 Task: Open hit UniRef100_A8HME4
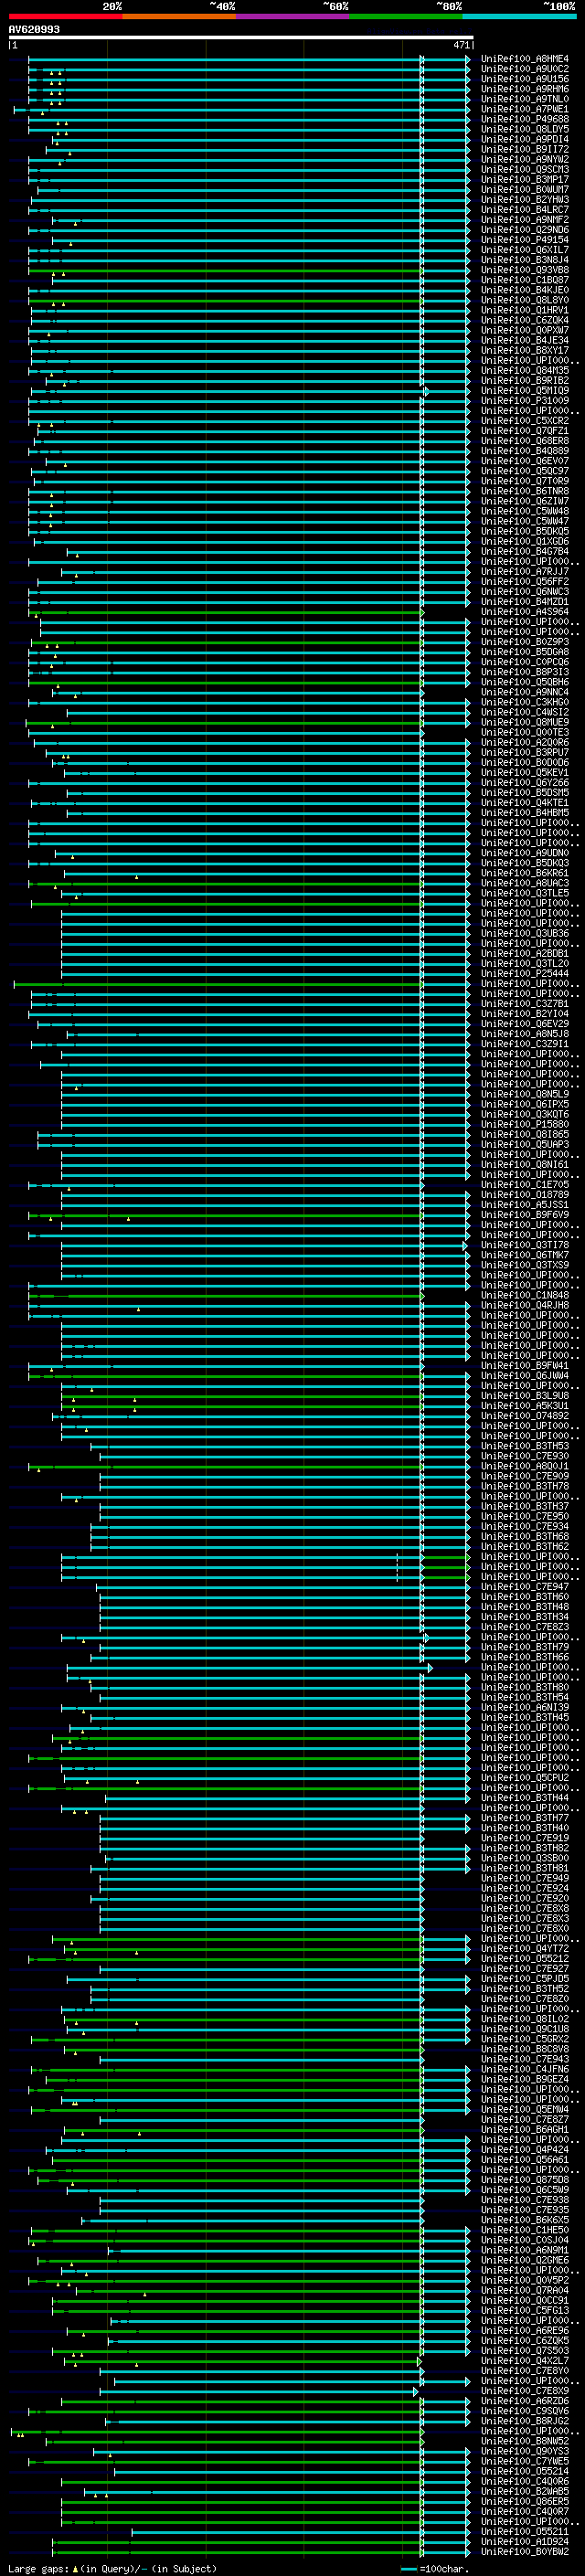[x=524, y=59]
